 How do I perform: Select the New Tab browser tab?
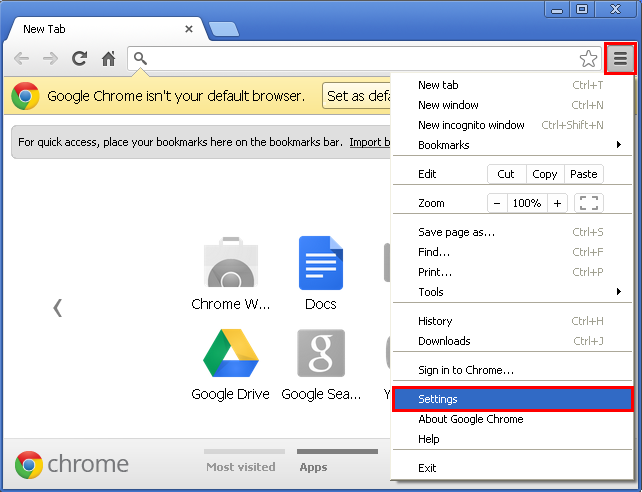pos(106,29)
